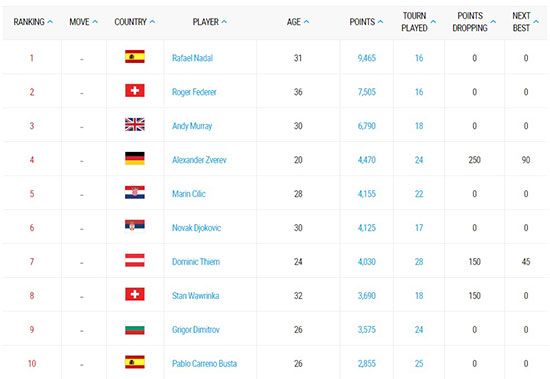Viewport: 550px width, 379px height.
Task: Open Nadal's 9,465 points breakdown
Action: pyautogui.click(x=367, y=58)
